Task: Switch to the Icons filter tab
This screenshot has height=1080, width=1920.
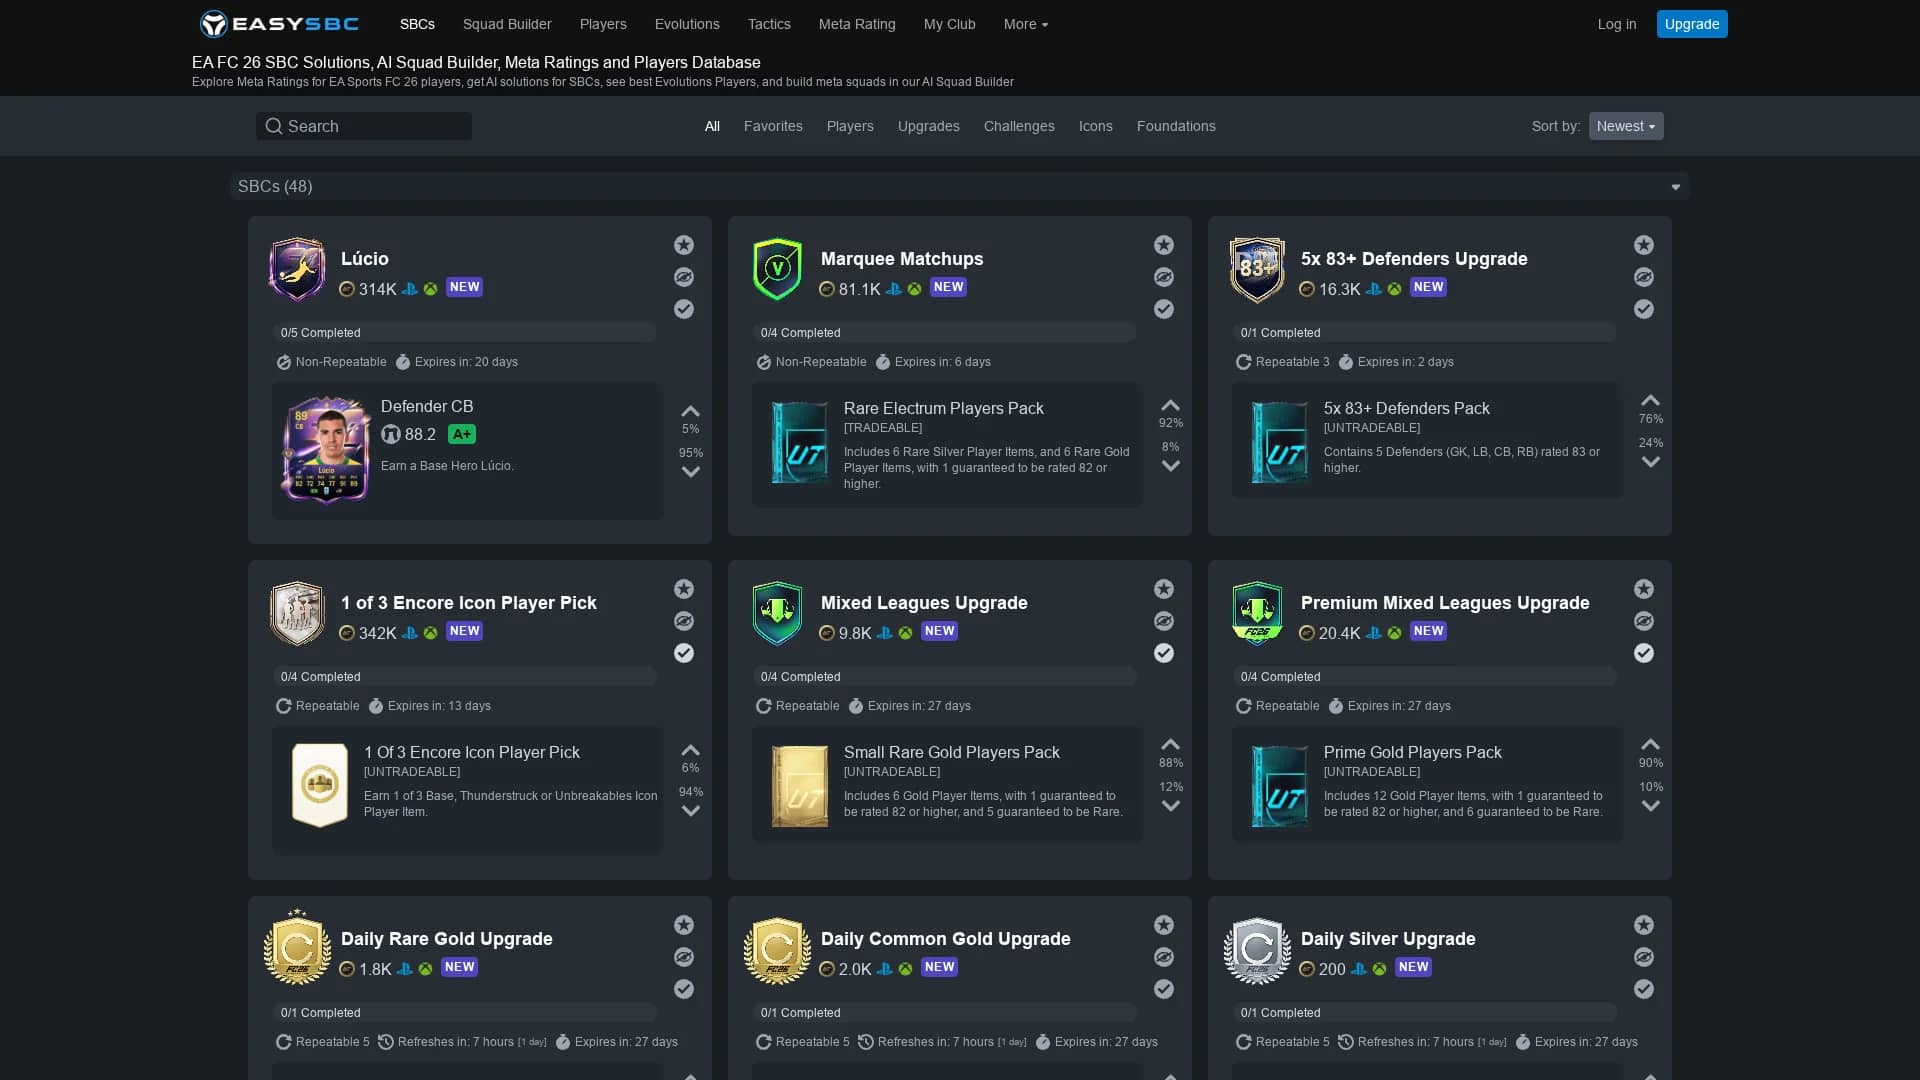Action: pos(1096,126)
